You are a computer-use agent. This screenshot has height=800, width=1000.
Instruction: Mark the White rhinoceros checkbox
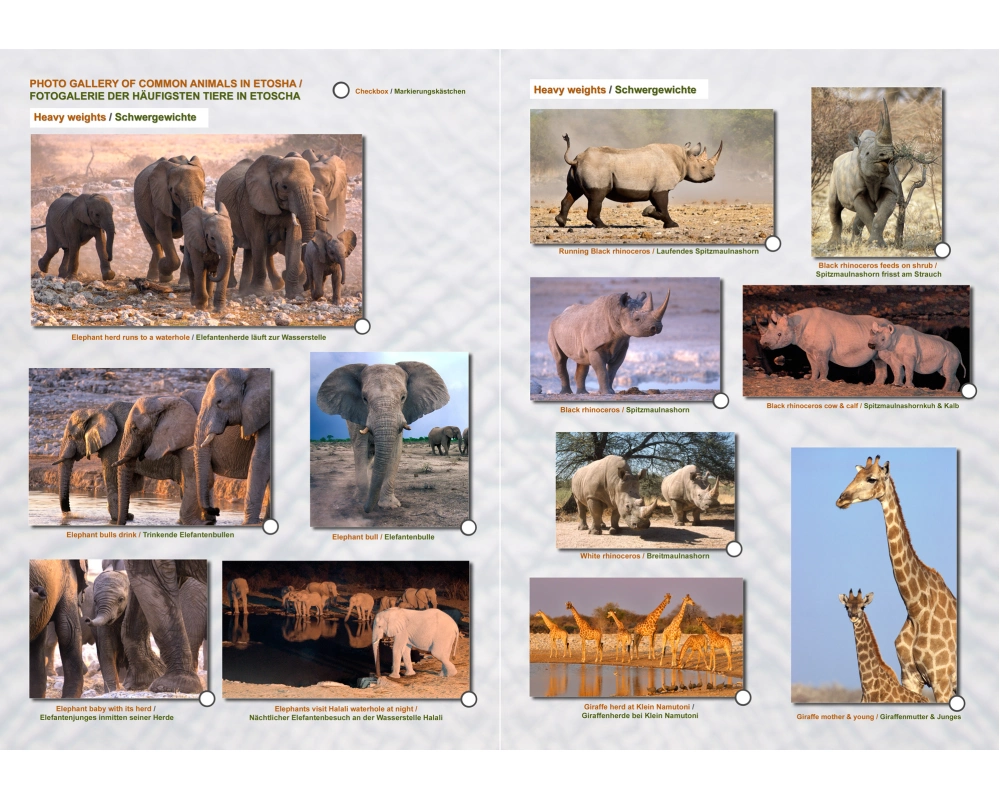tap(734, 549)
